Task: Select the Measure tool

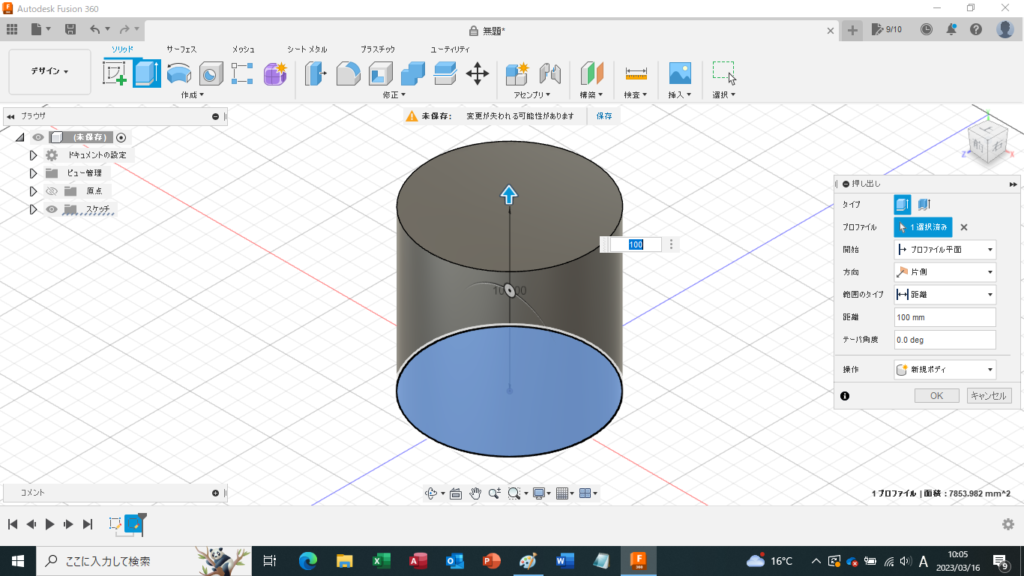Action: tap(635, 73)
